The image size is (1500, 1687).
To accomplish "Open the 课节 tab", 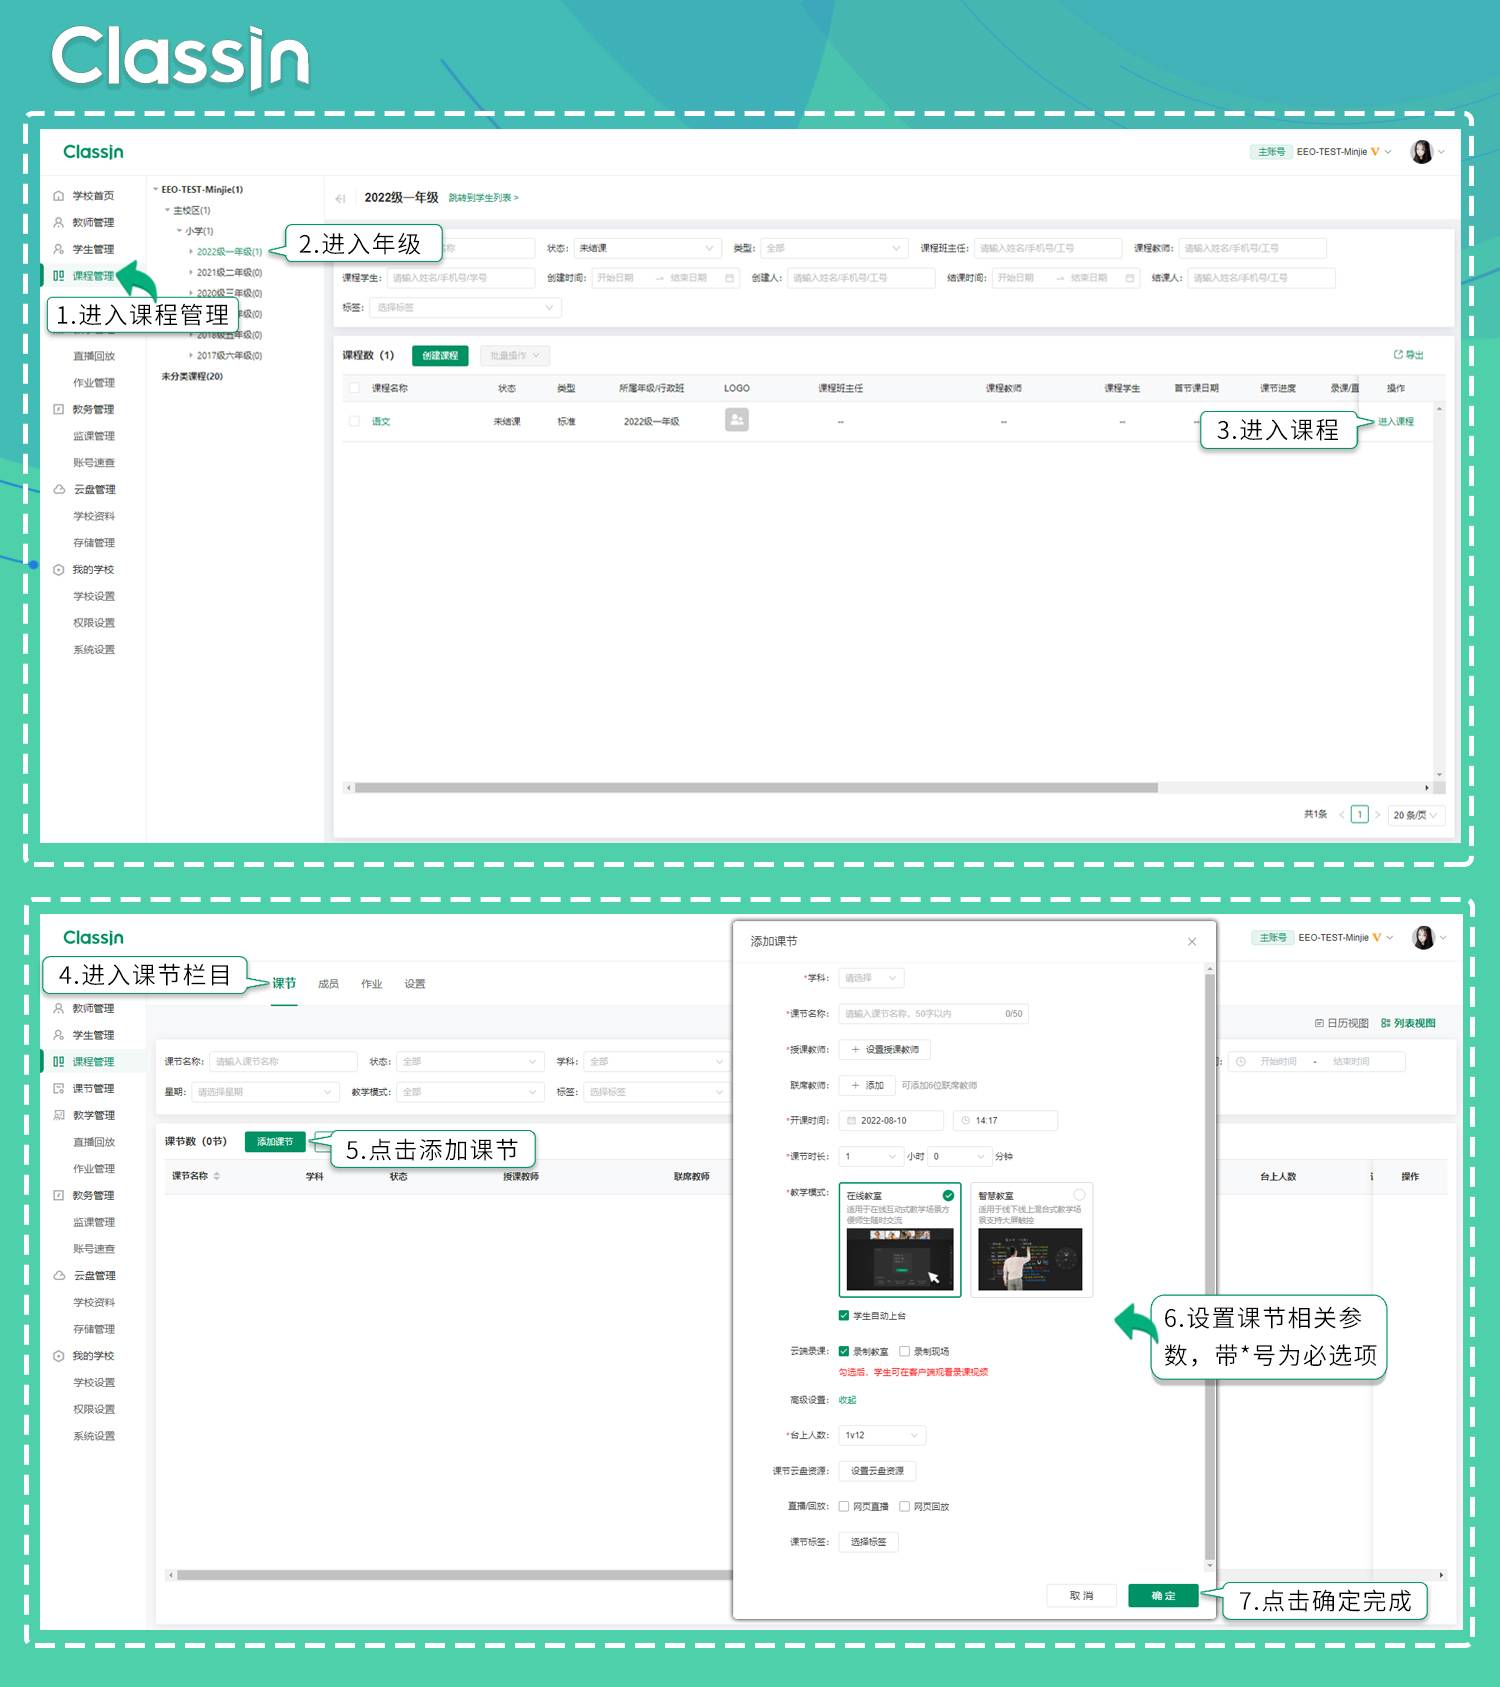I will pos(284,983).
